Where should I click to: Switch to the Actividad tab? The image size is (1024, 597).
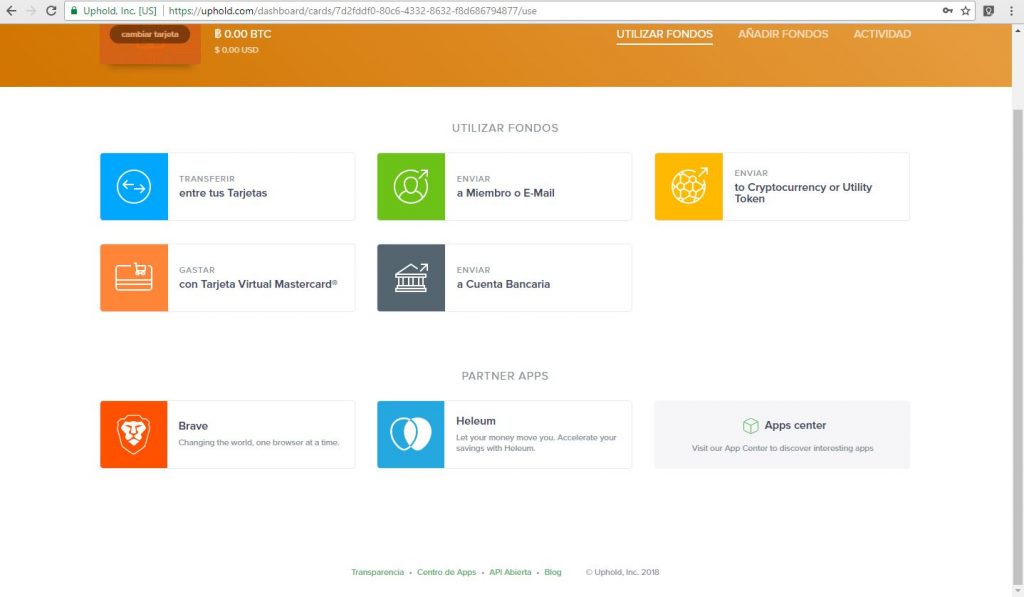pyautogui.click(x=882, y=34)
